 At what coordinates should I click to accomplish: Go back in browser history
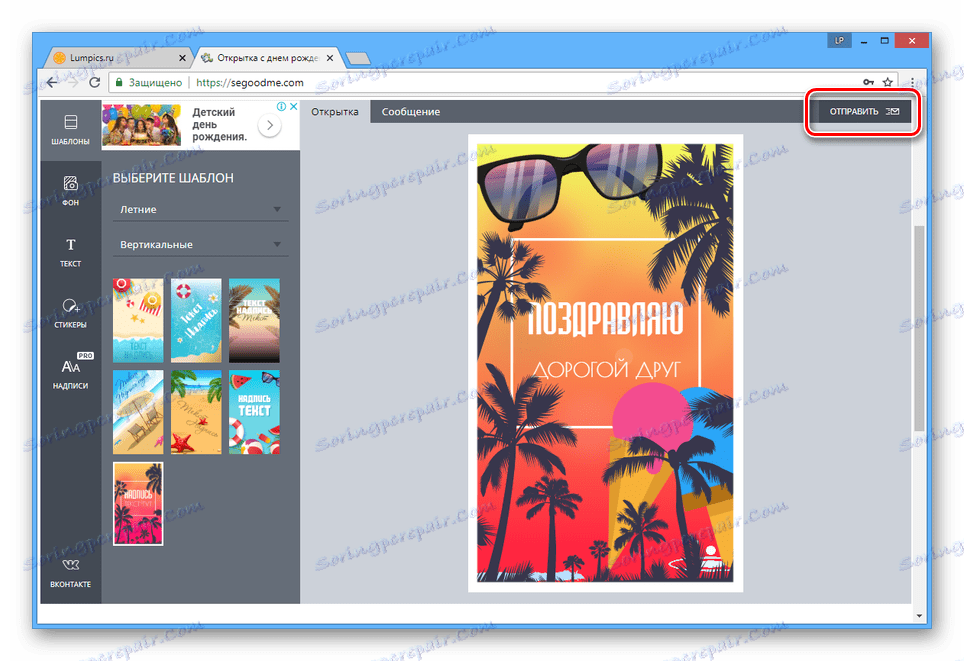(x=52, y=82)
